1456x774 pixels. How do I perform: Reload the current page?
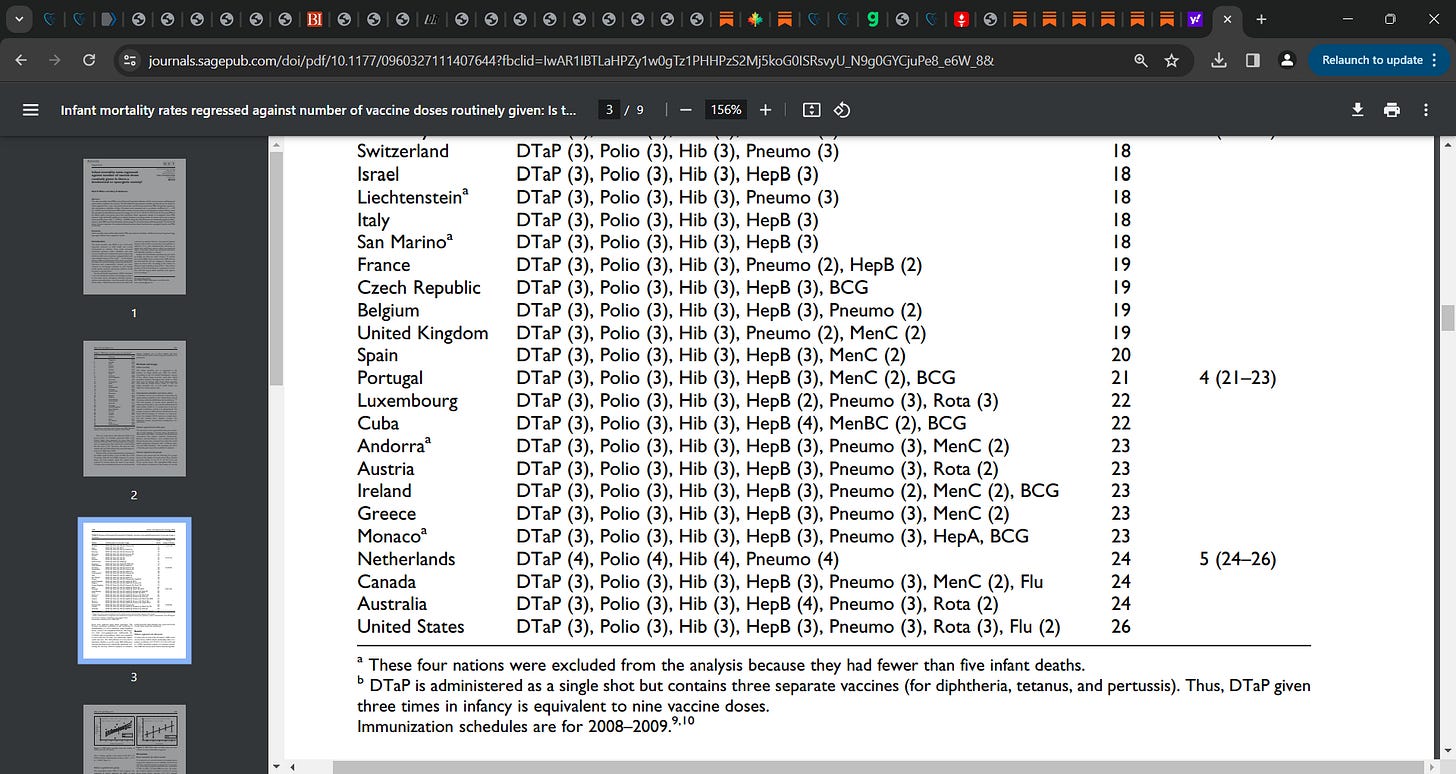(x=90, y=60)
